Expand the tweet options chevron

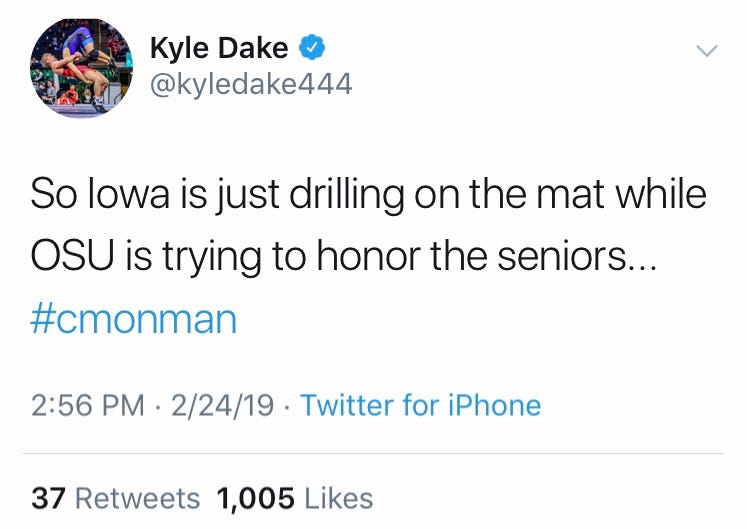[x=706, y=50]
